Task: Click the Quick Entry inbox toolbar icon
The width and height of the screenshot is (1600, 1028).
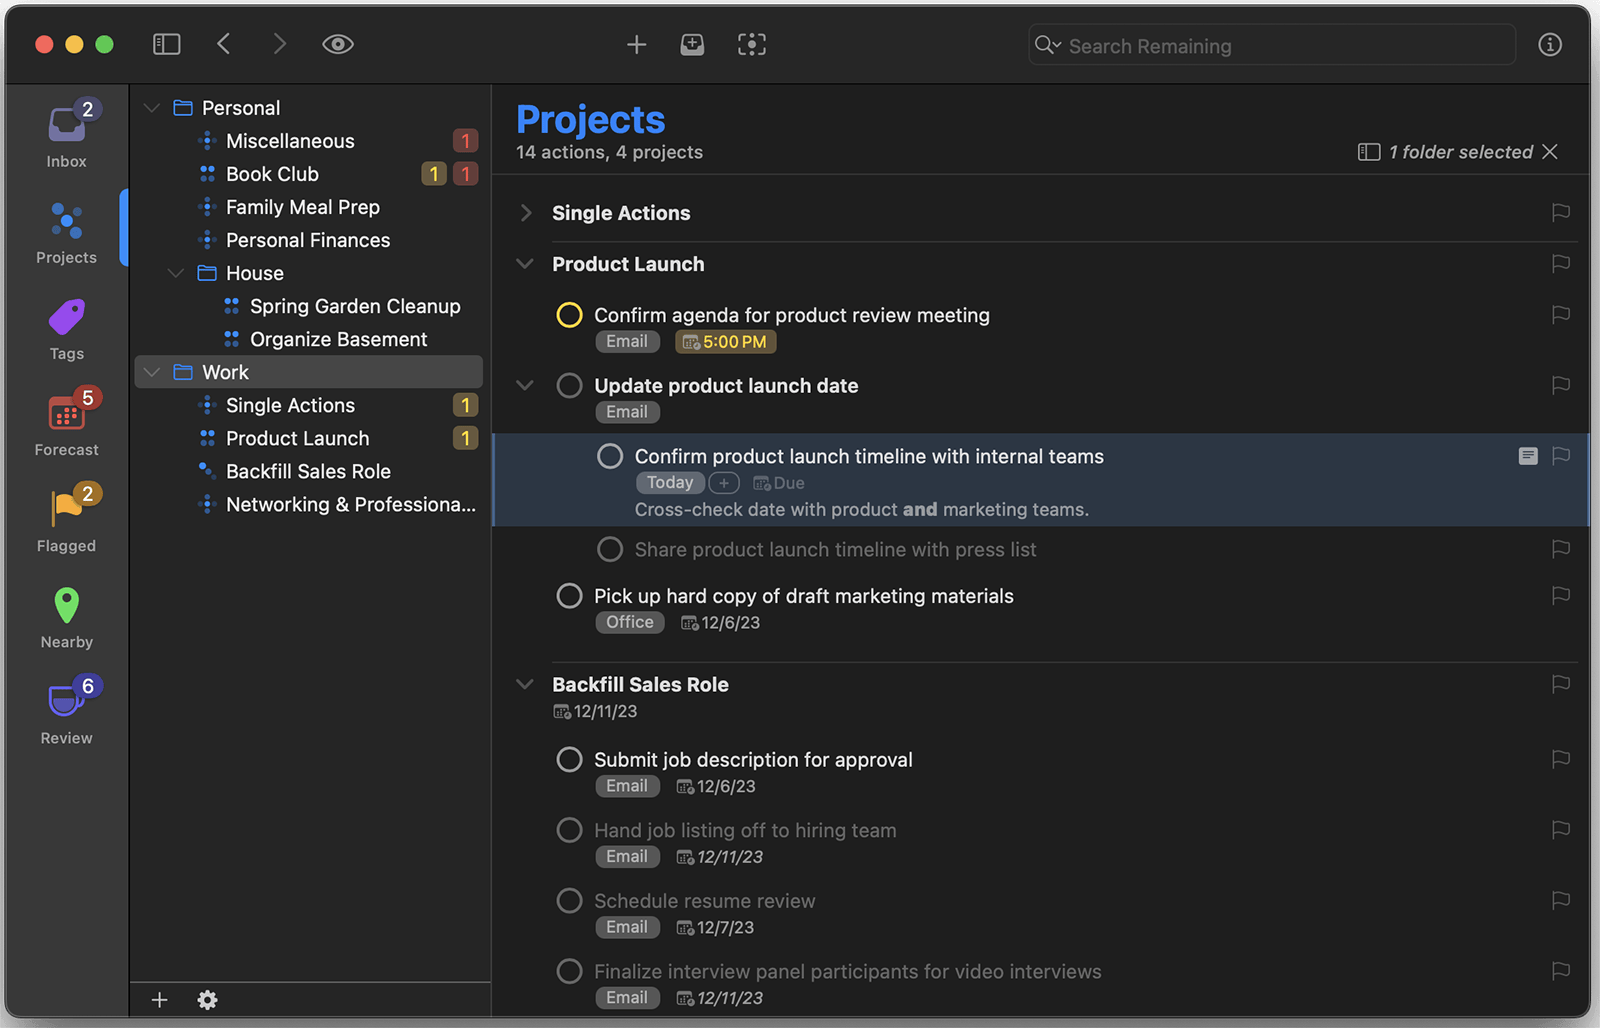Action: pos(692,44)
